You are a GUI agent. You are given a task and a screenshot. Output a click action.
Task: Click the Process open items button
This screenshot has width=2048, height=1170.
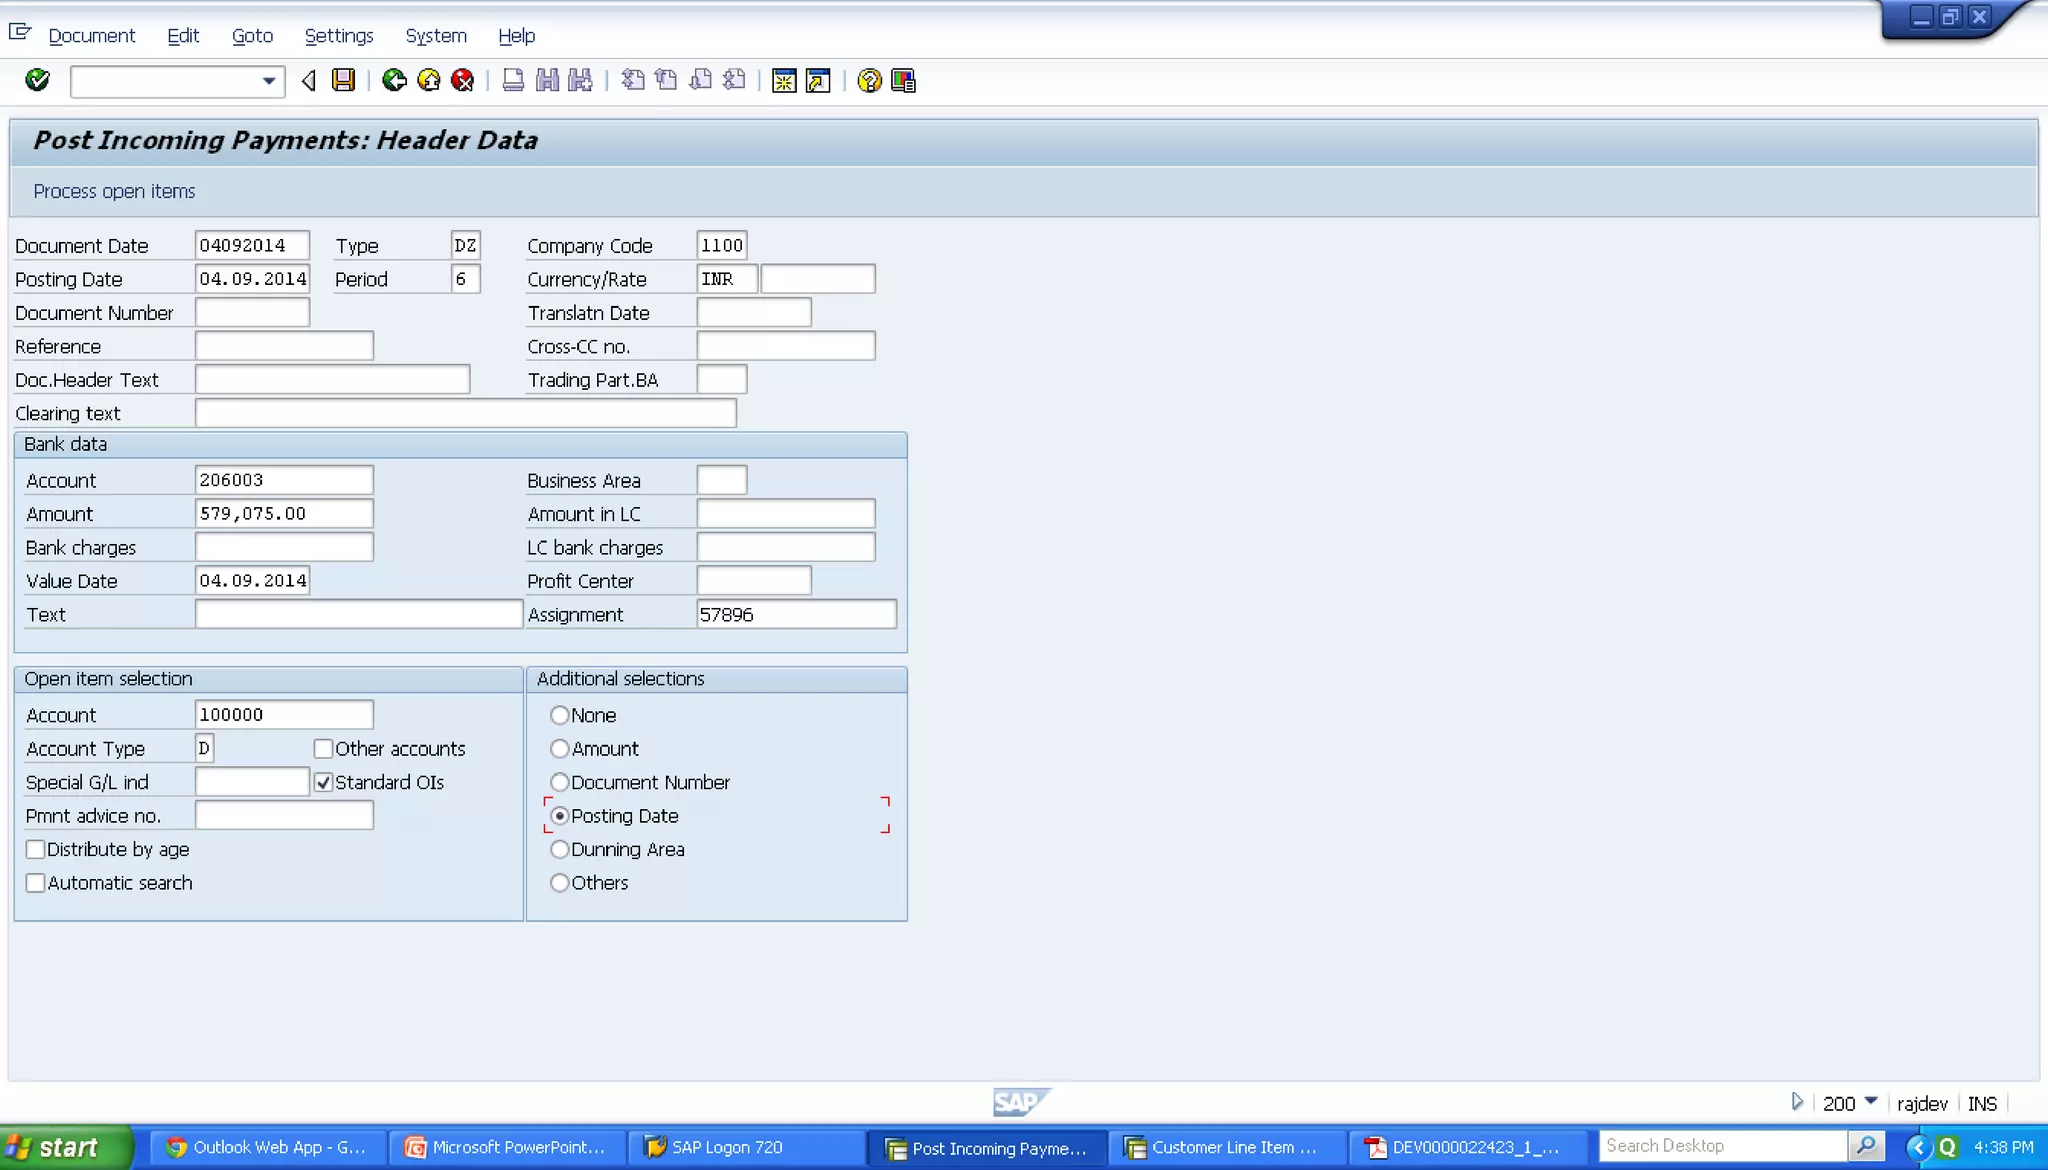pyautogui.click(x=114, y=191)
